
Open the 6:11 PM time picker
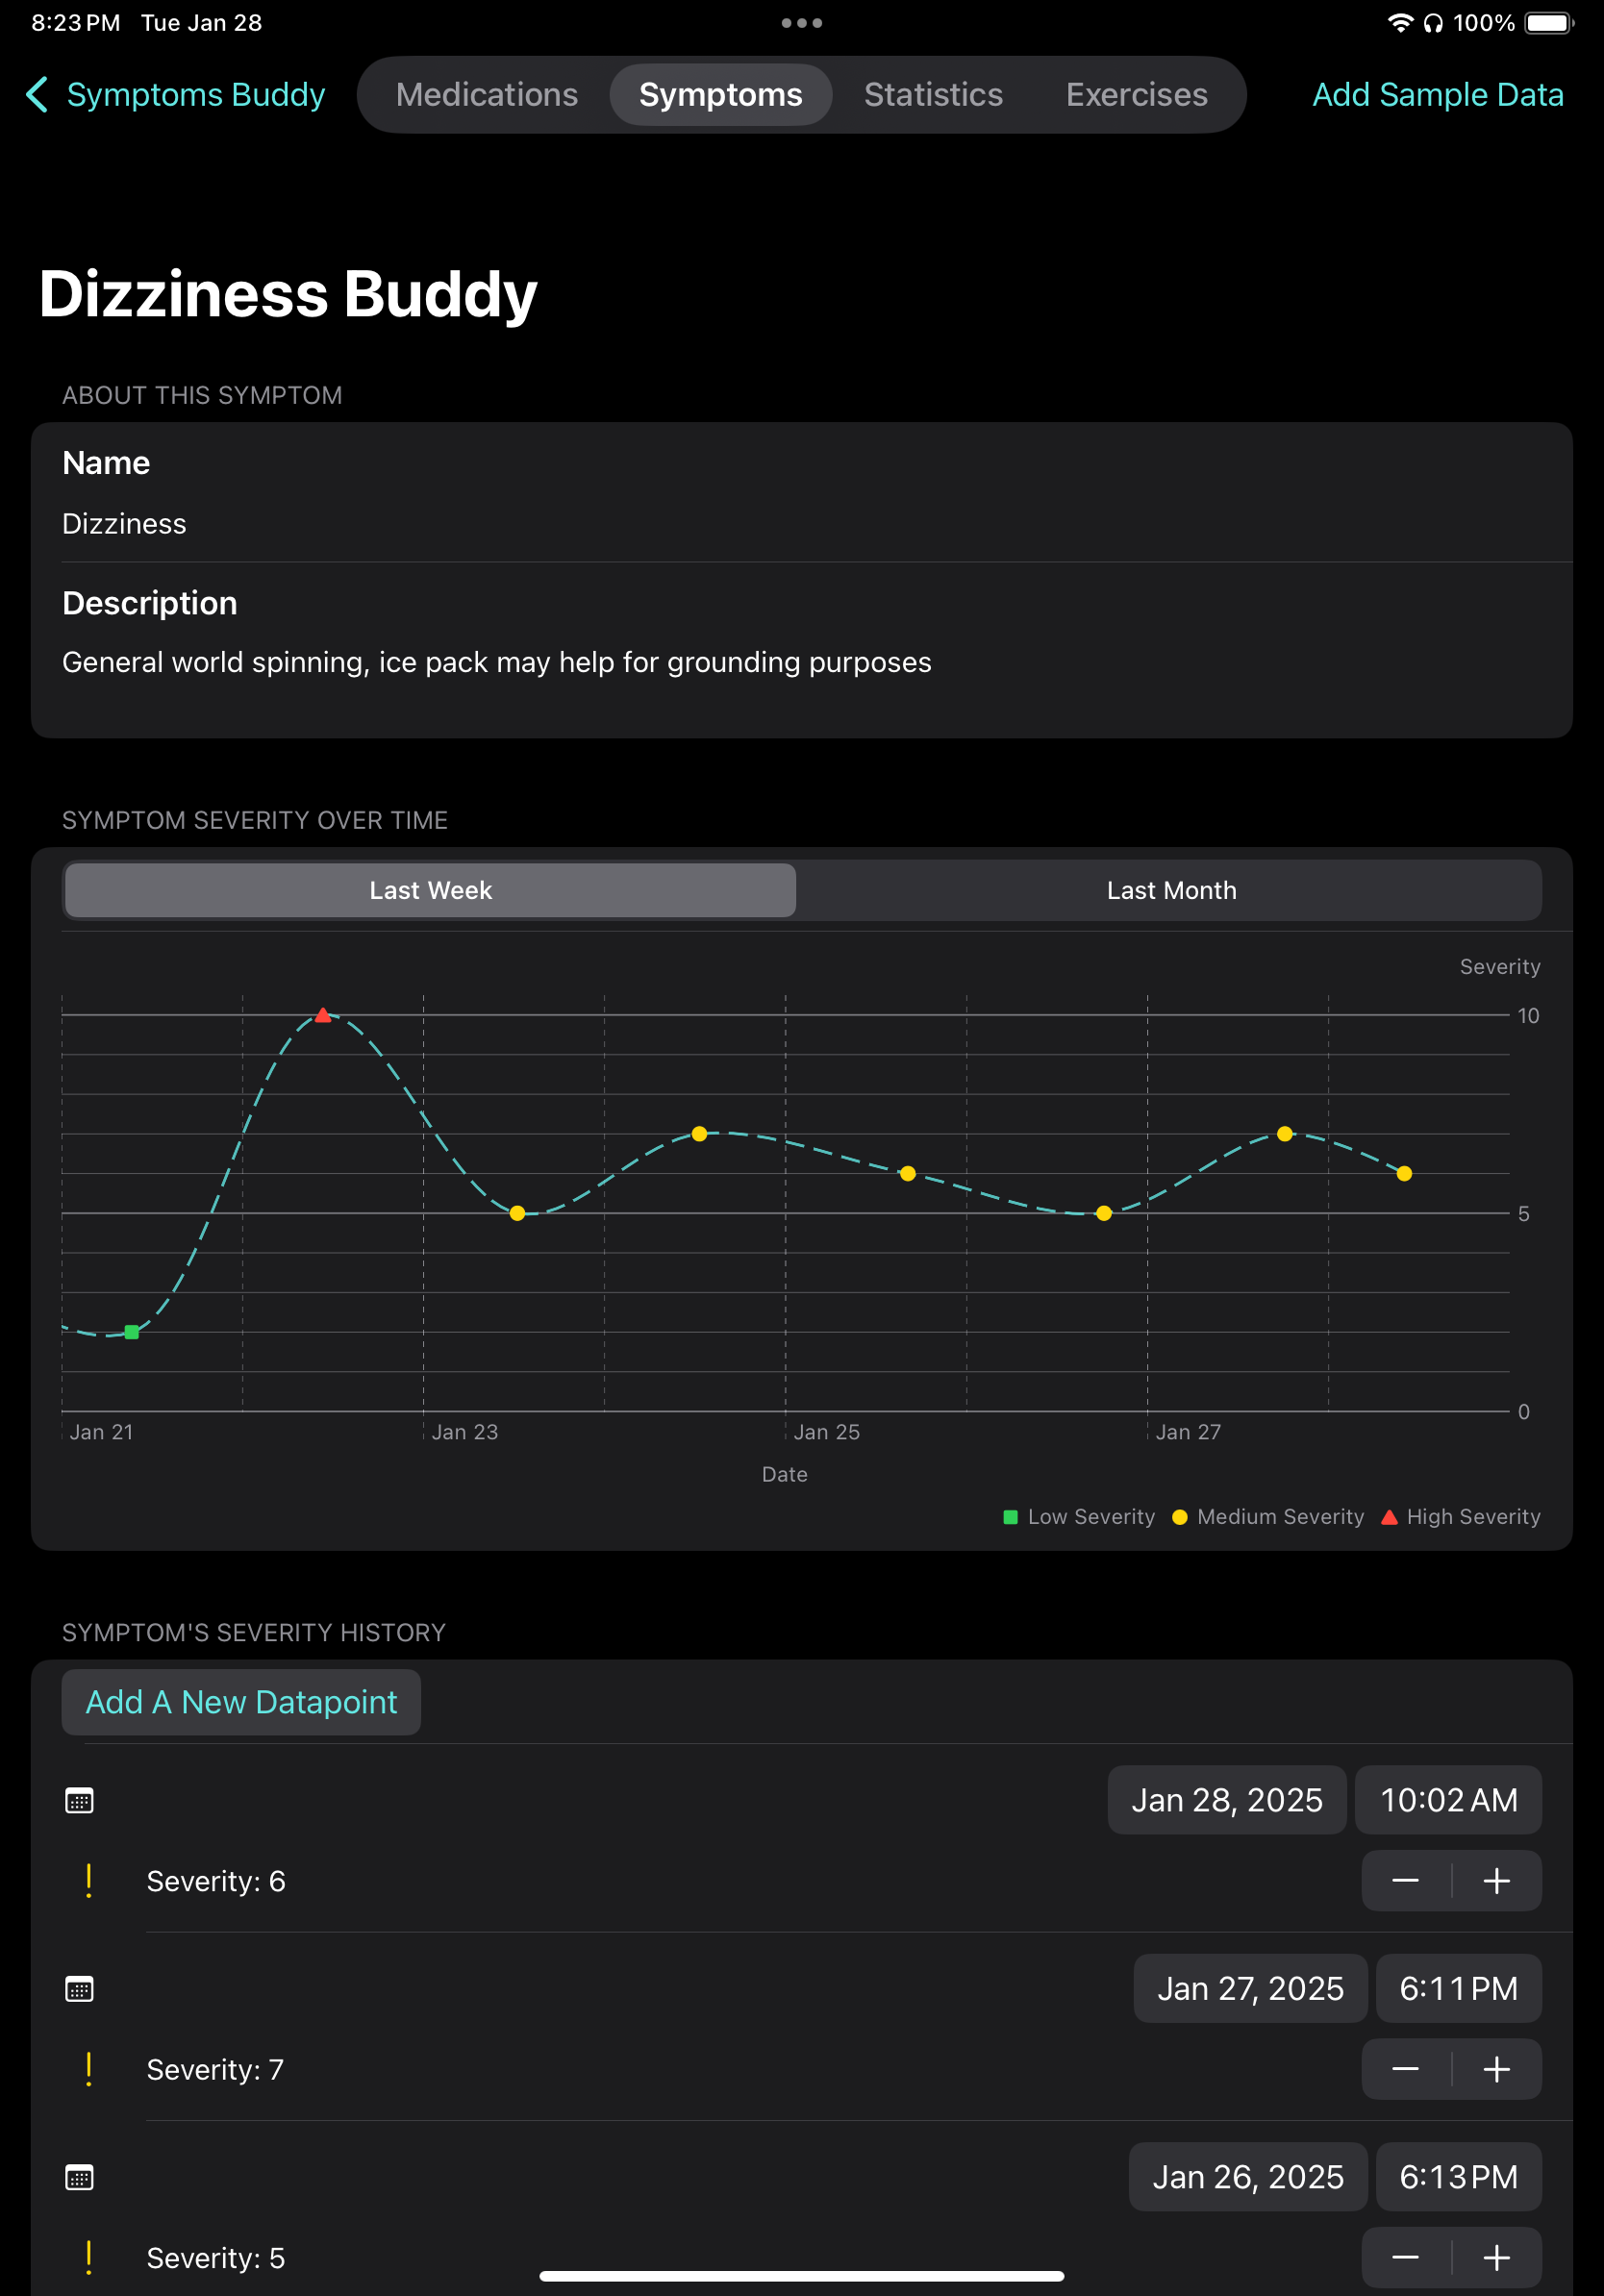pos(1458,1988)
